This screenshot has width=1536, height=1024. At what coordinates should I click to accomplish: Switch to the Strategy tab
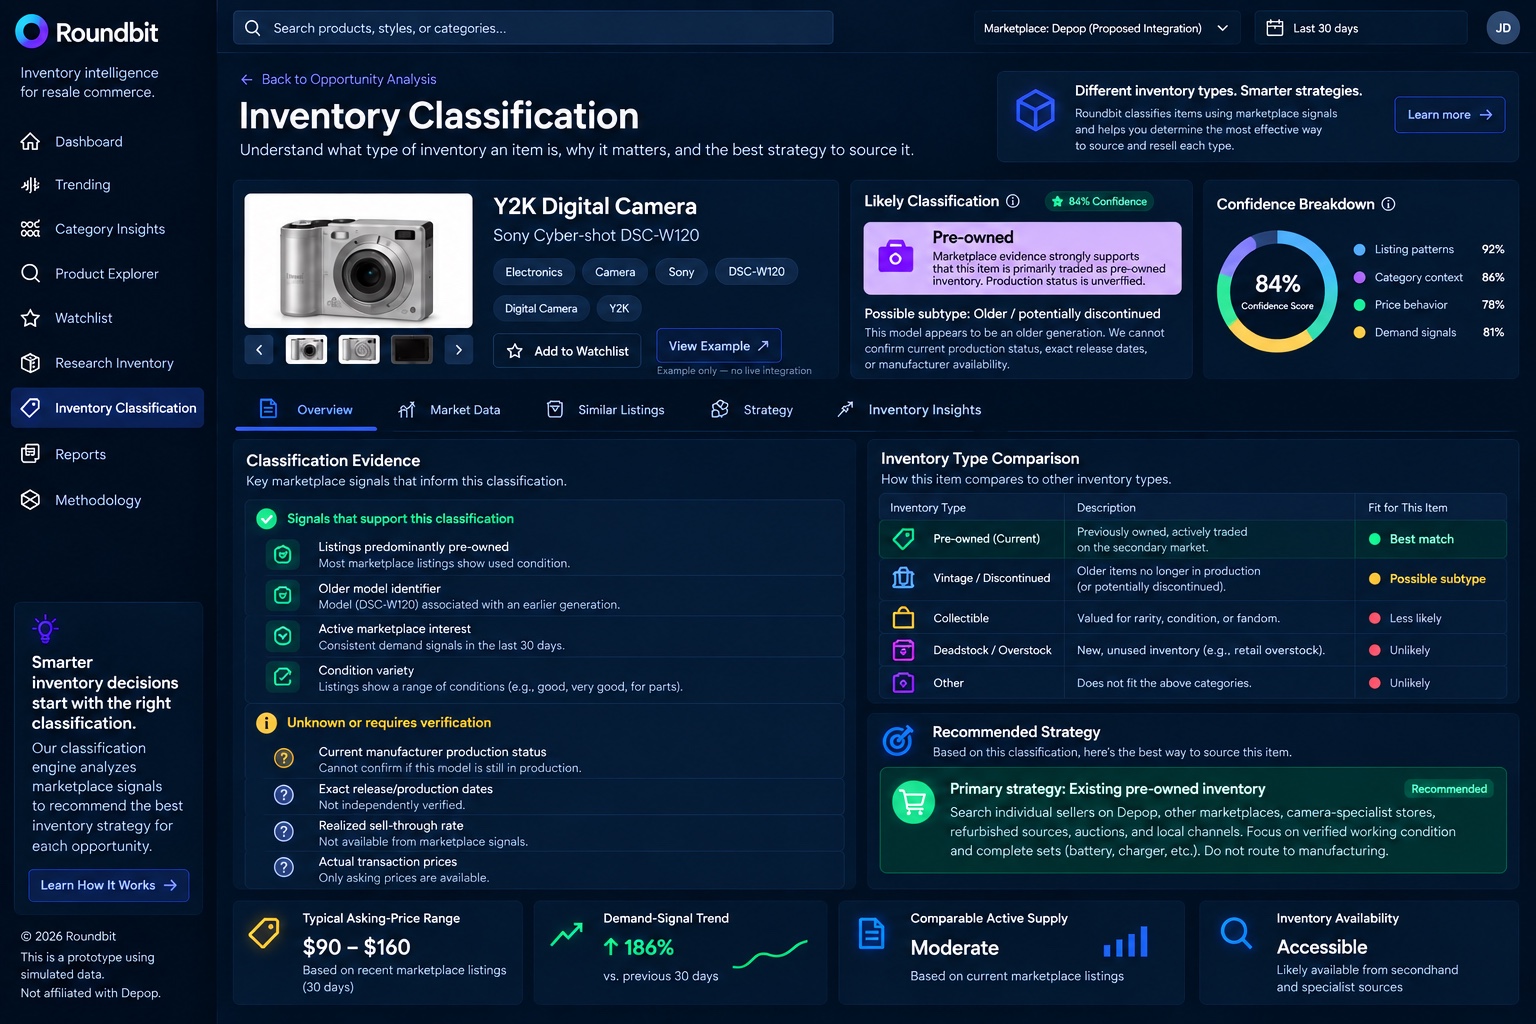tap(751, 410)
